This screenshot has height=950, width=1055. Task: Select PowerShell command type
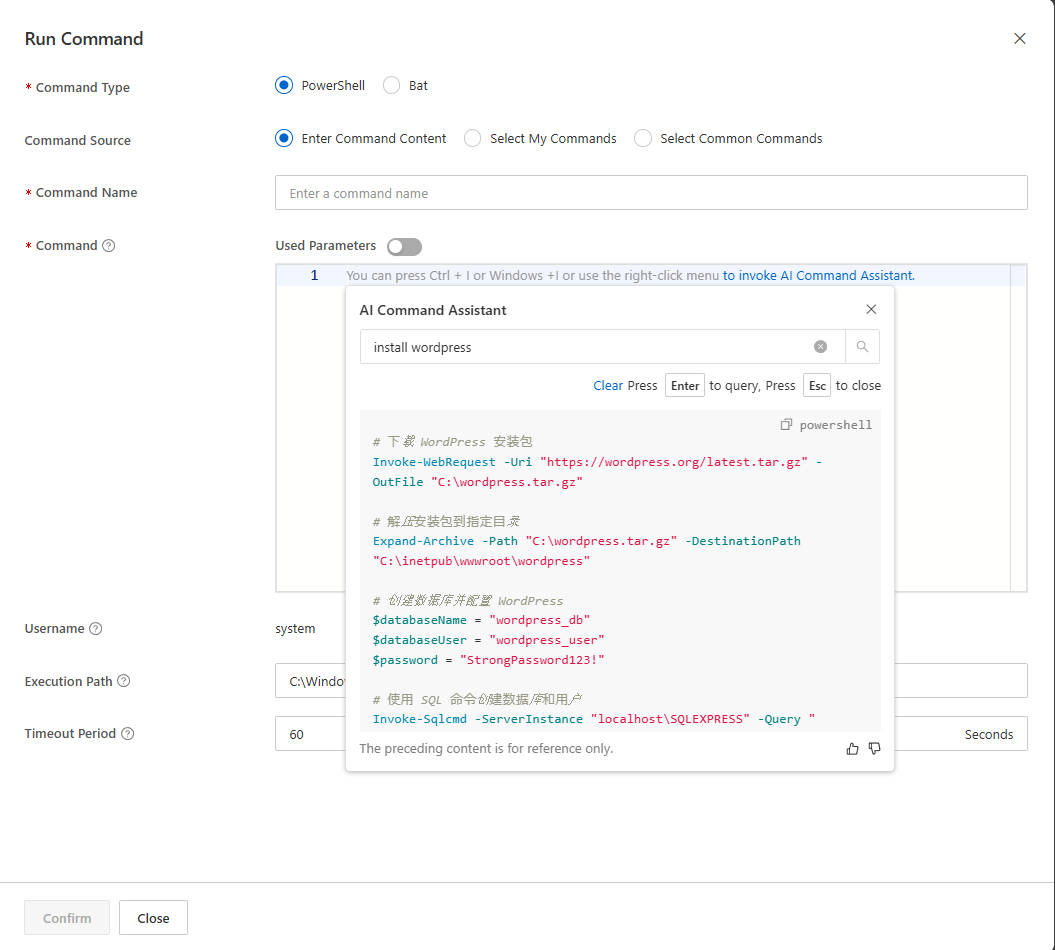(x=284, y=85)
